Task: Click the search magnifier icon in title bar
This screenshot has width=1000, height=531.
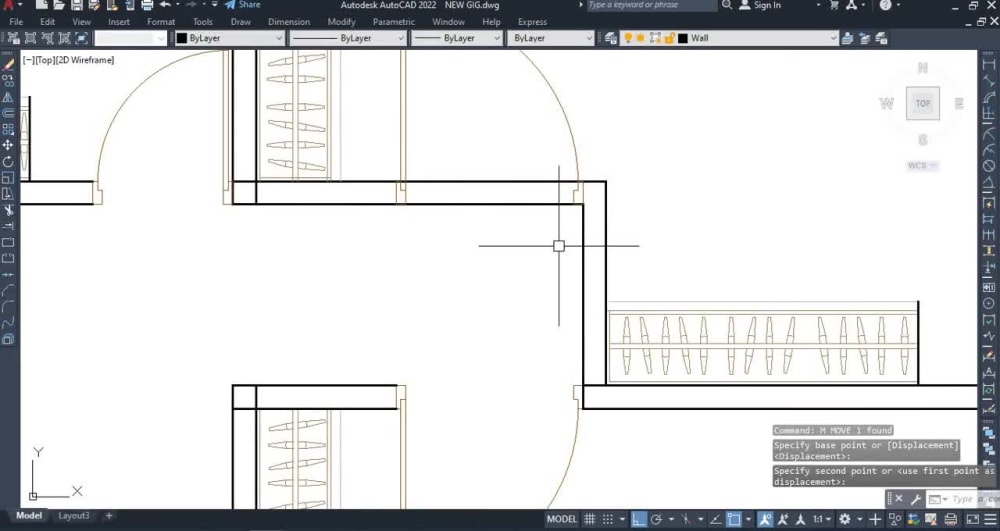Action: click(x=727, y=5)
